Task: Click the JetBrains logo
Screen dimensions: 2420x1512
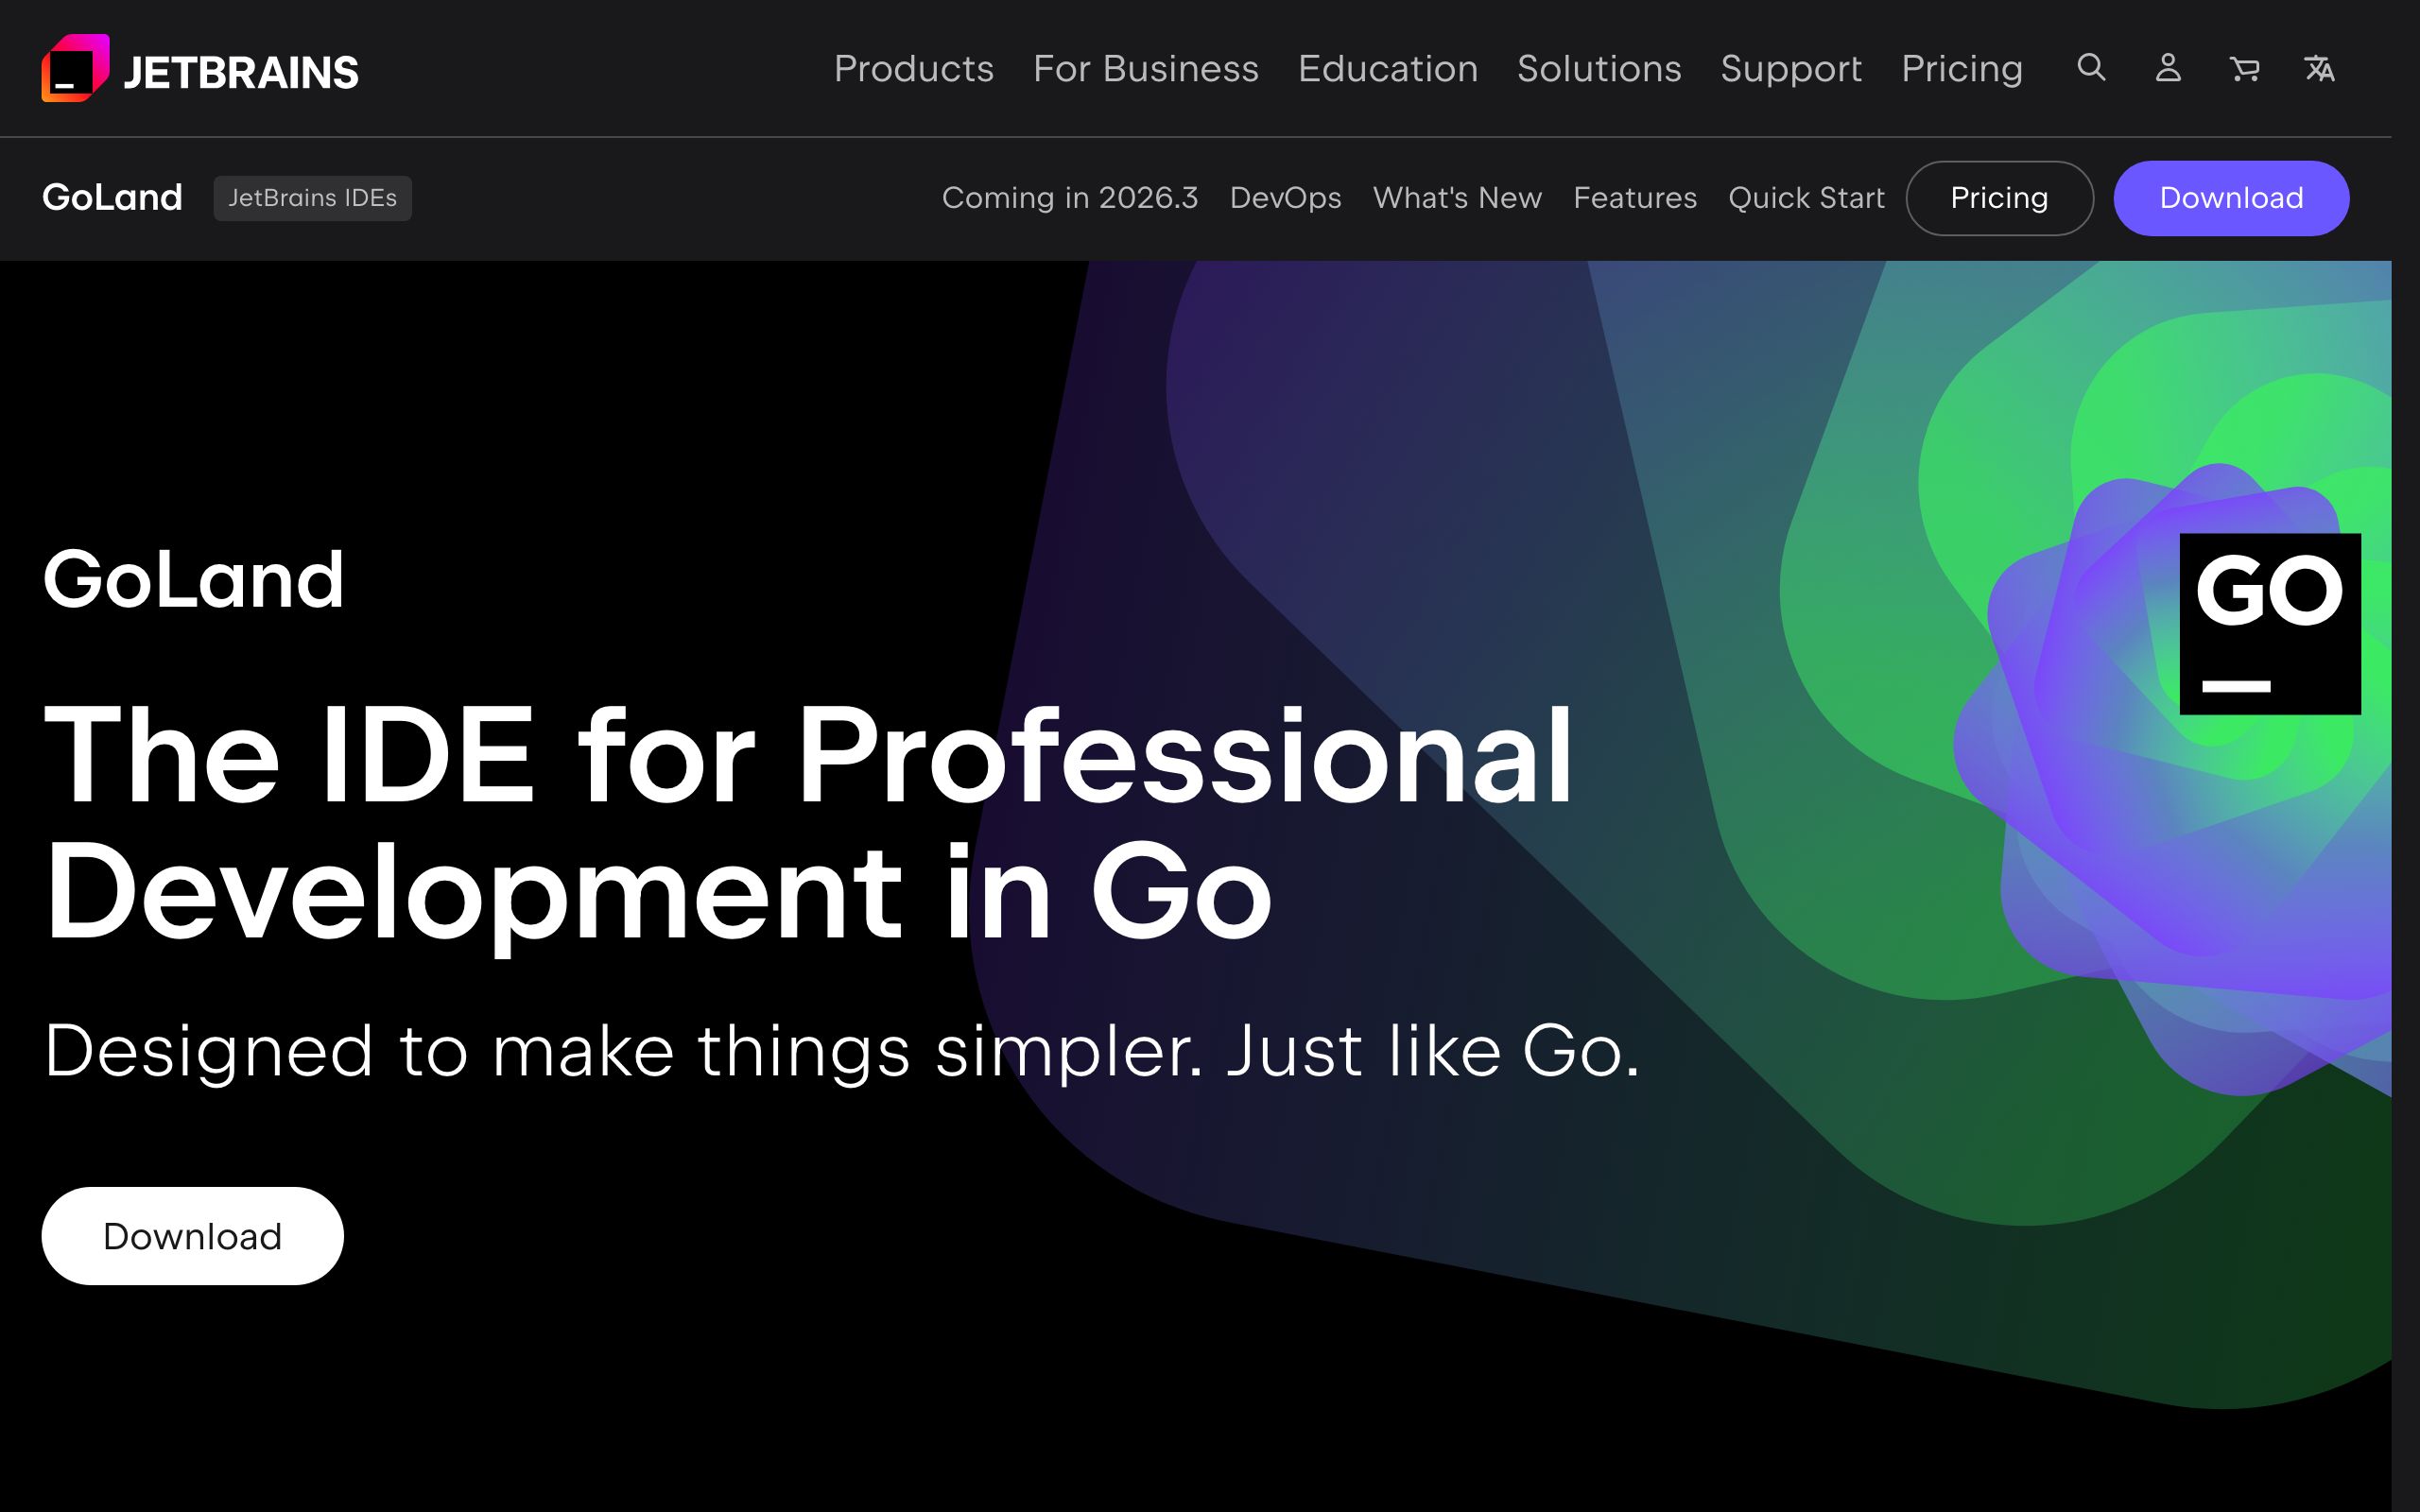Action: pyautogui.click(x=200, y=69)
